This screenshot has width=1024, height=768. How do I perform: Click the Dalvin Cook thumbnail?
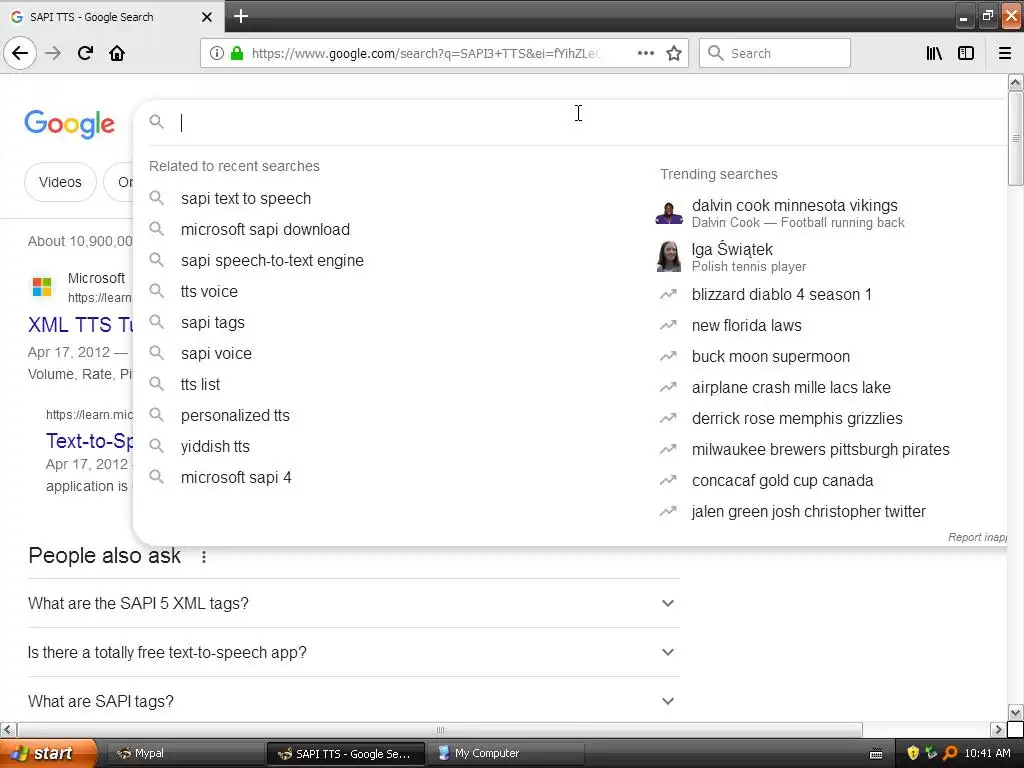click(669, 213)
